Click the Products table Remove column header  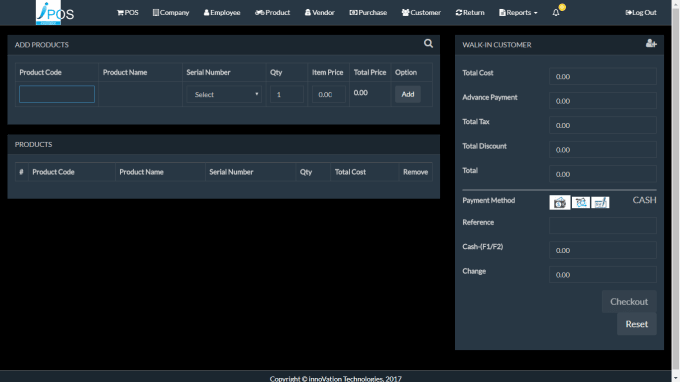pos(415,172)
